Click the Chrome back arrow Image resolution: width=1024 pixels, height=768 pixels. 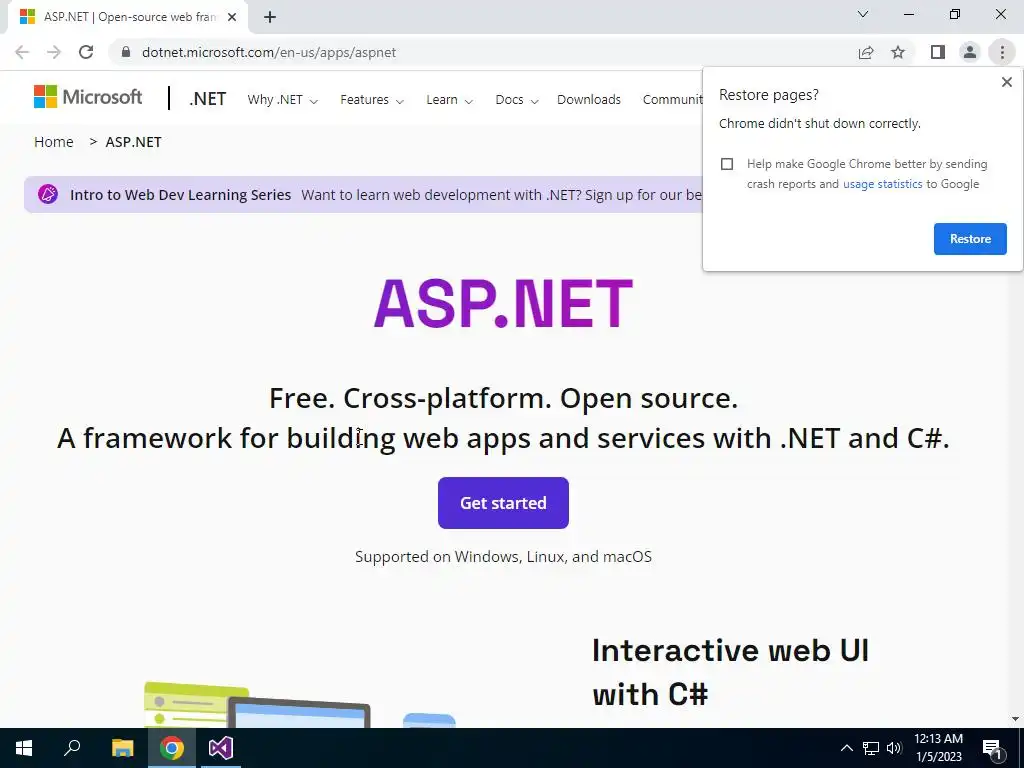22,52
